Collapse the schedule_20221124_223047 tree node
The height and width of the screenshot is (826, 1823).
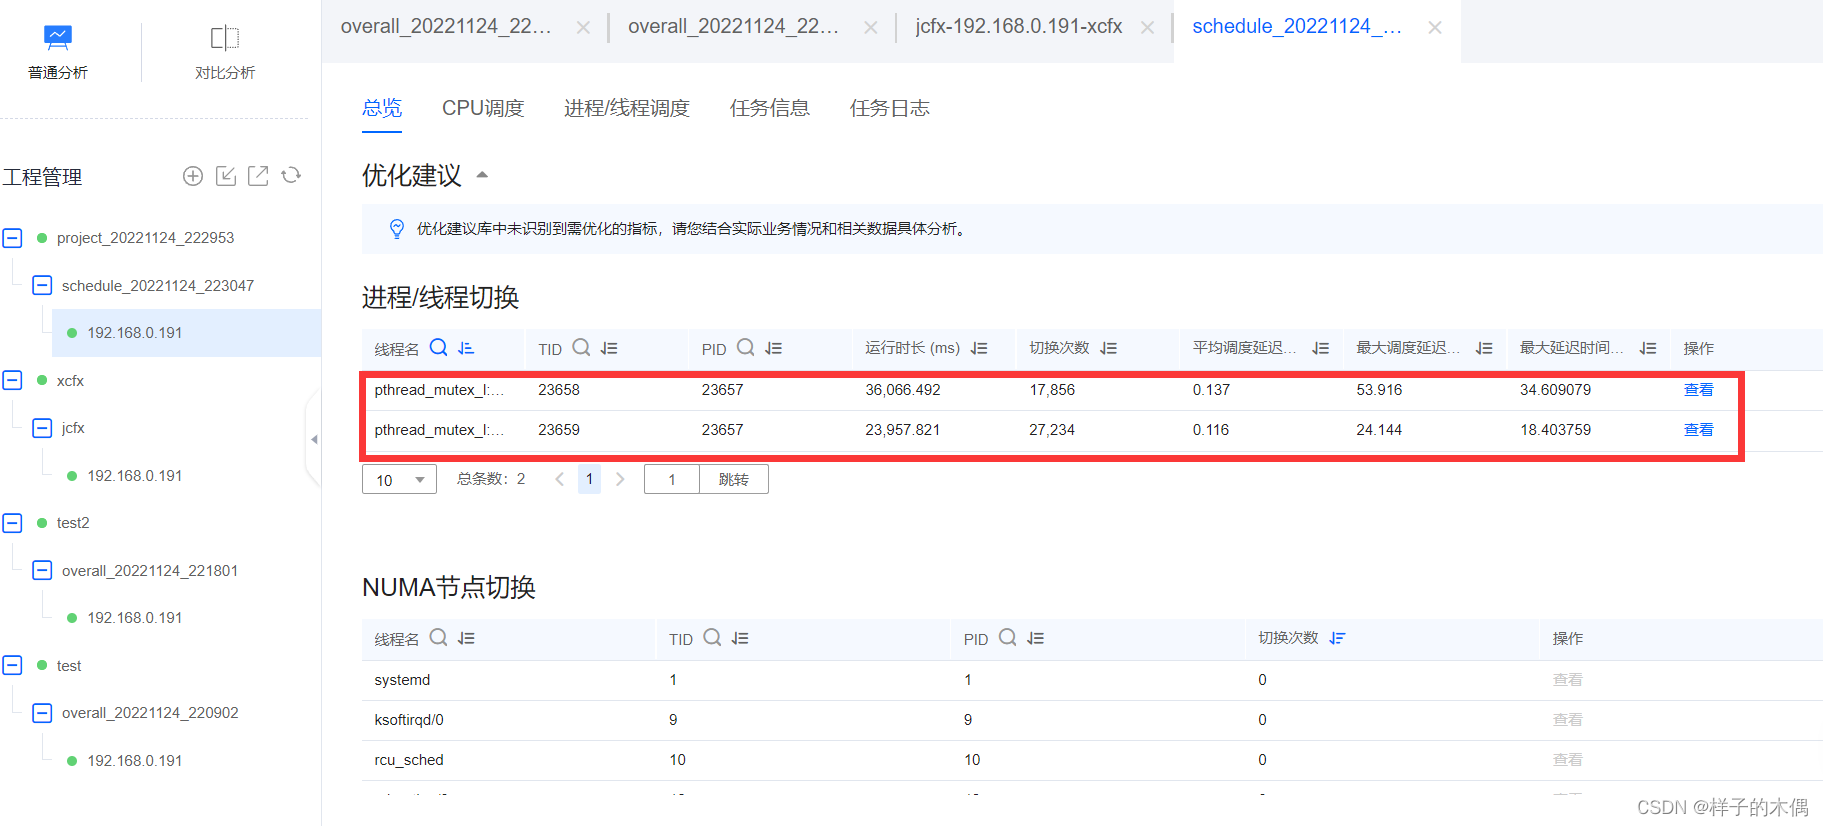[x=42, y=285]
